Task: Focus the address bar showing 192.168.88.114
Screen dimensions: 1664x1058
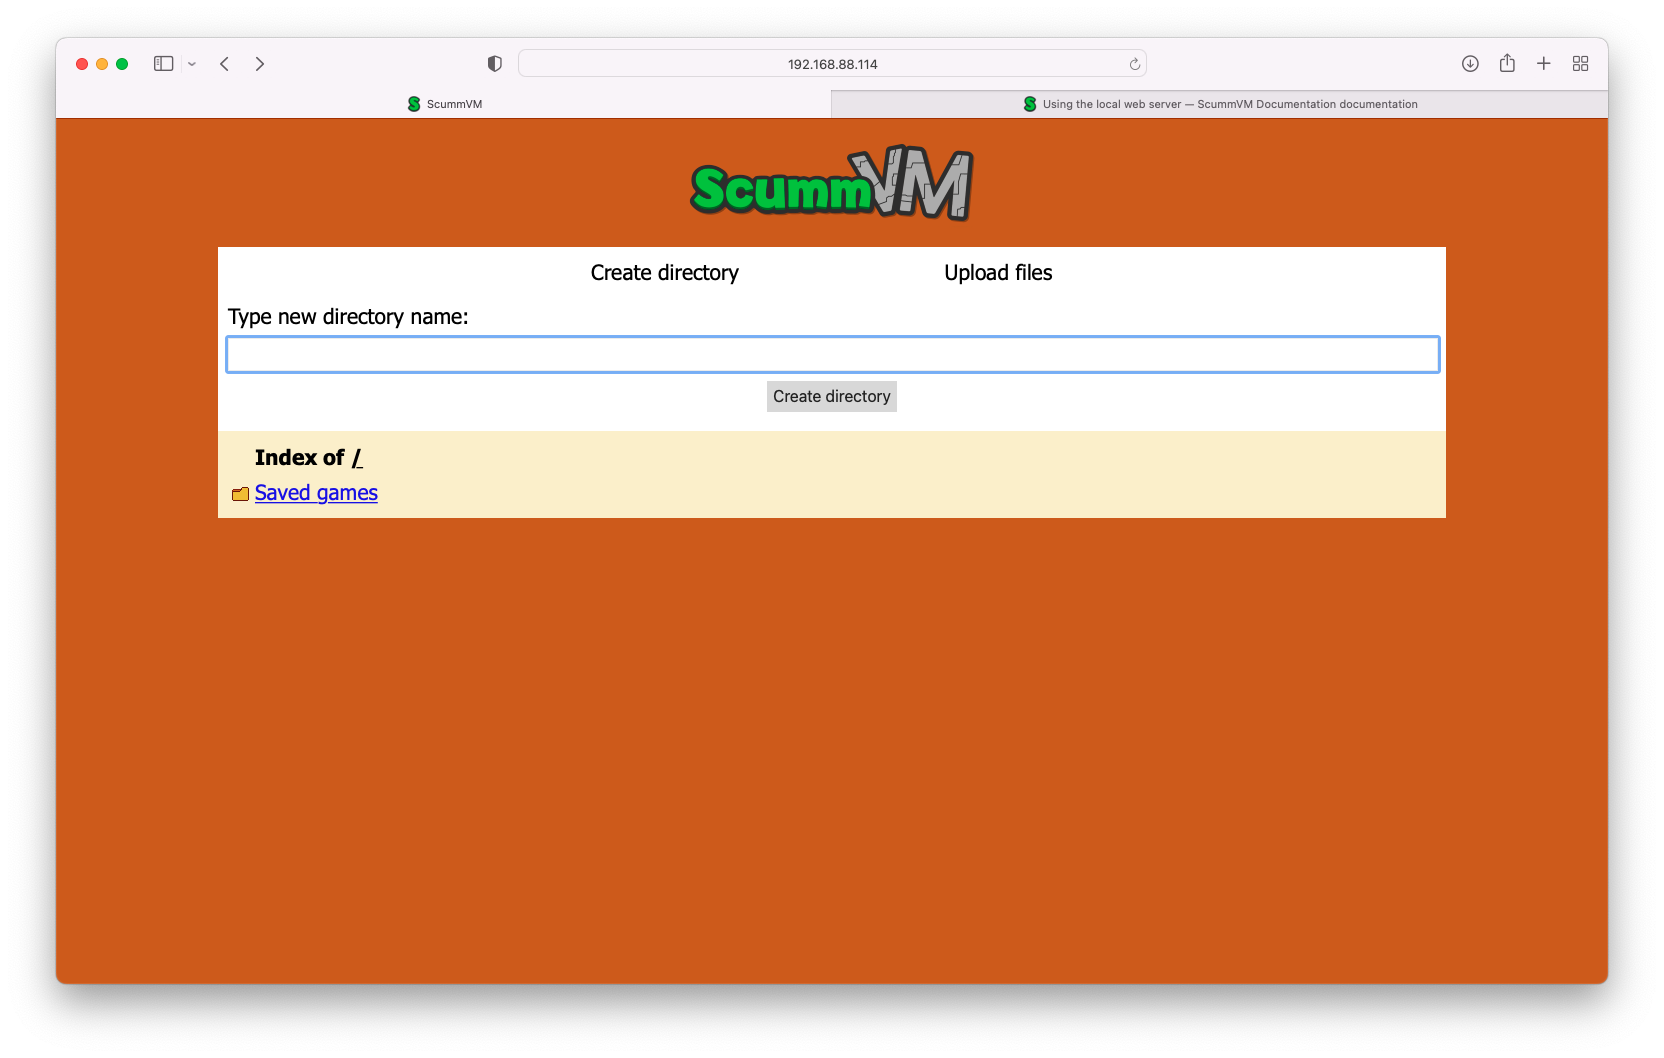Action: [832, 64]
